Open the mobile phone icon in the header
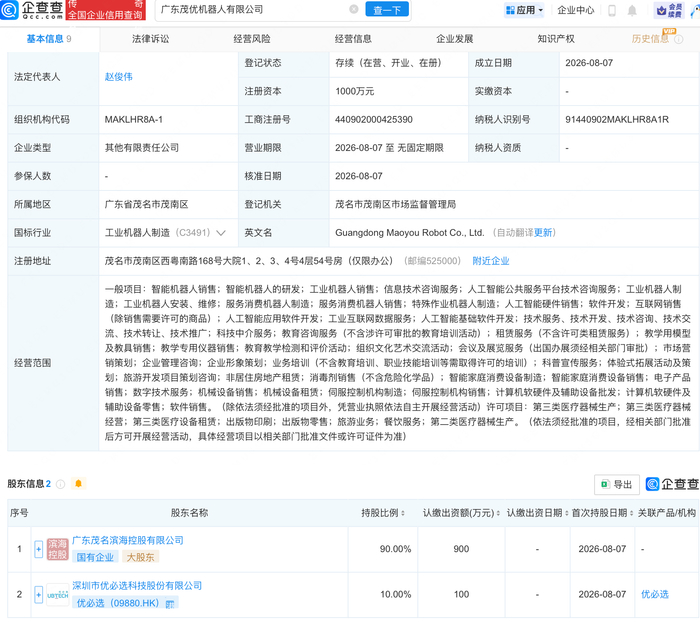Viewport: 700px width, 622px height. click(x=612, y=10)
